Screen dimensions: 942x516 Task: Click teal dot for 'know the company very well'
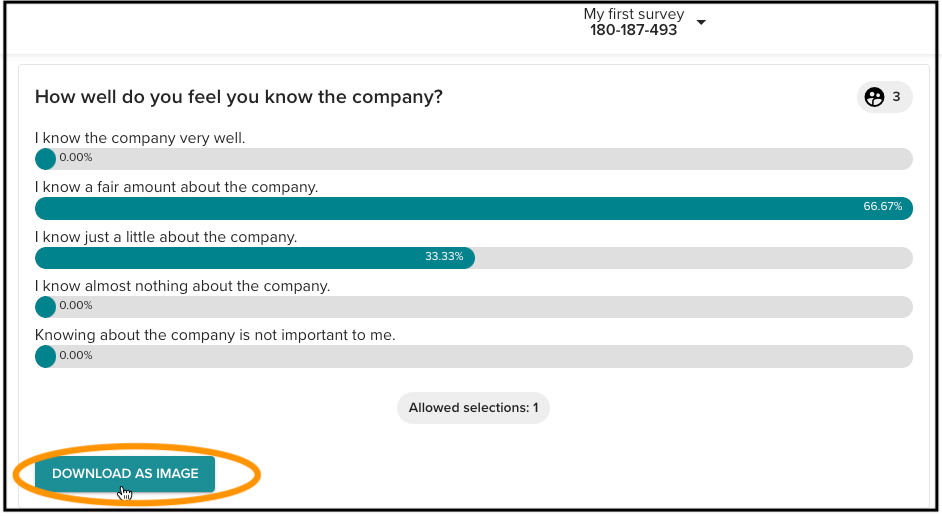pyautogui.click(x=45, y=159)
